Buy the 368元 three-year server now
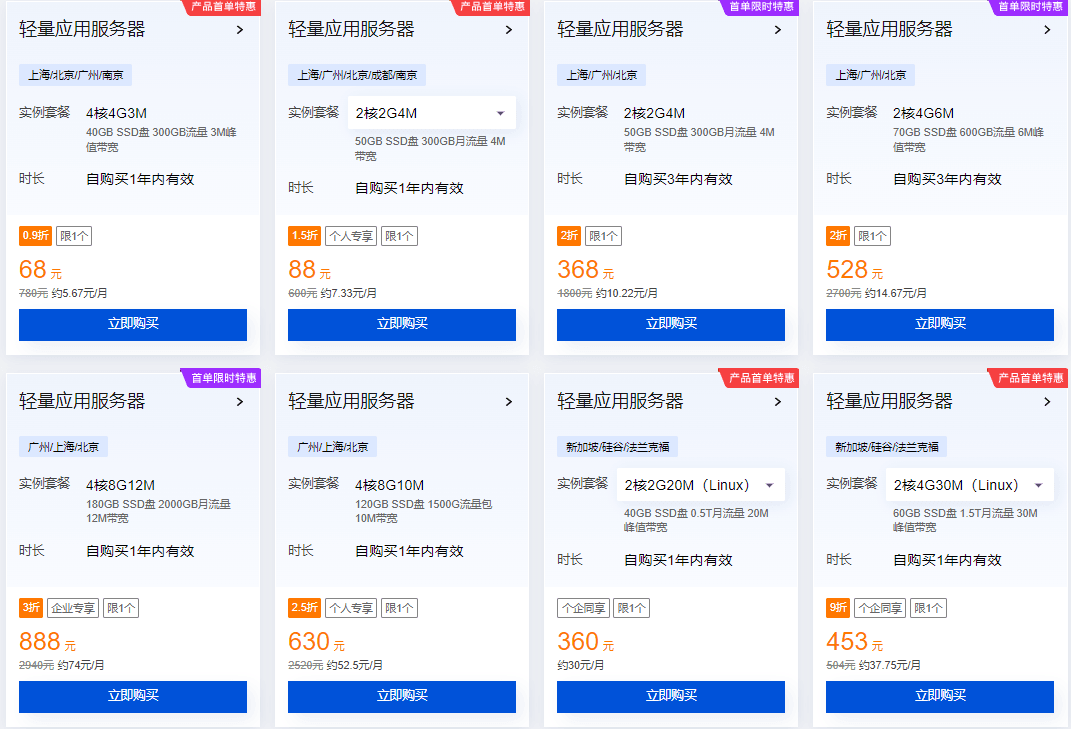Screen dimensions: 1071x729 point(671,325)
